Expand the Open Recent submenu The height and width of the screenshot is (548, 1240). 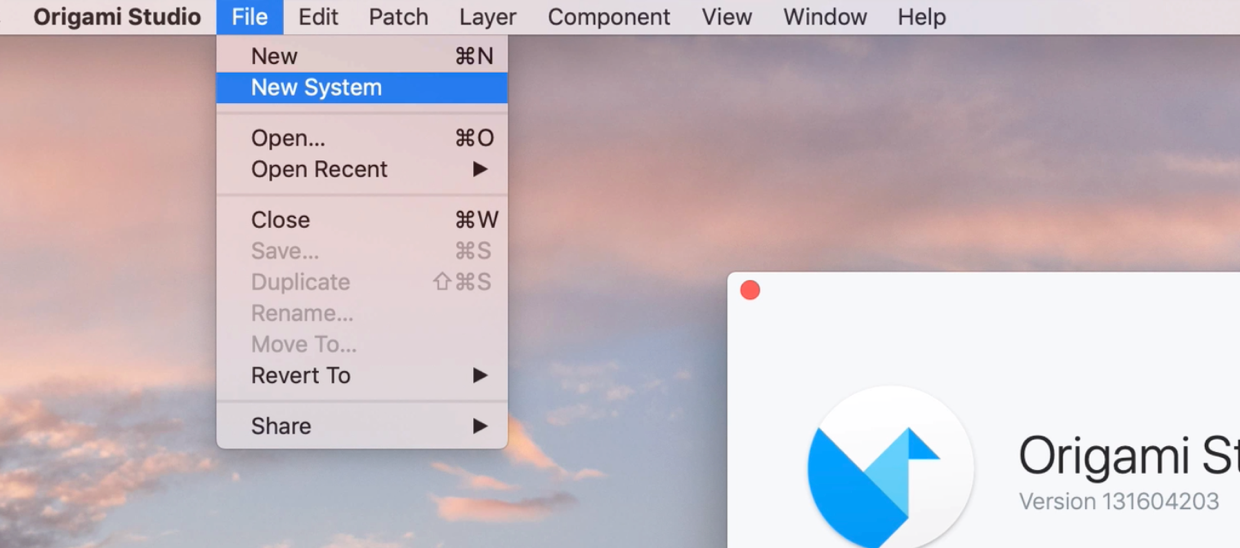[x=362, y=169]
